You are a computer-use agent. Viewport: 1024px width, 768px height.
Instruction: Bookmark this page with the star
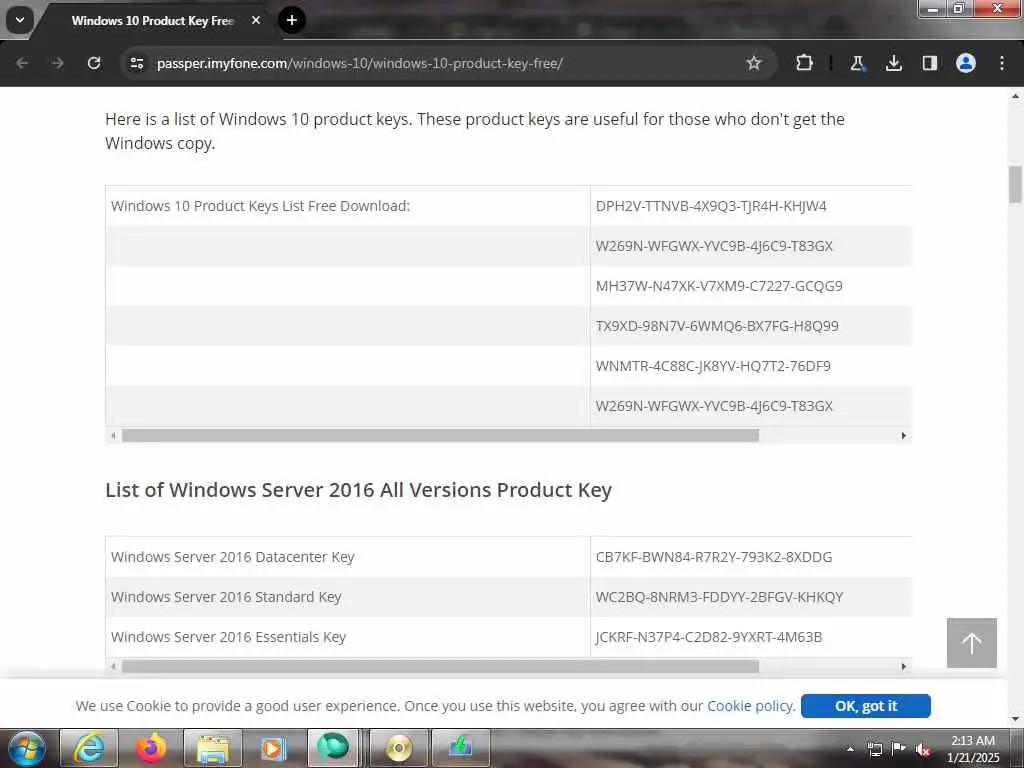[x=754, y=63]
